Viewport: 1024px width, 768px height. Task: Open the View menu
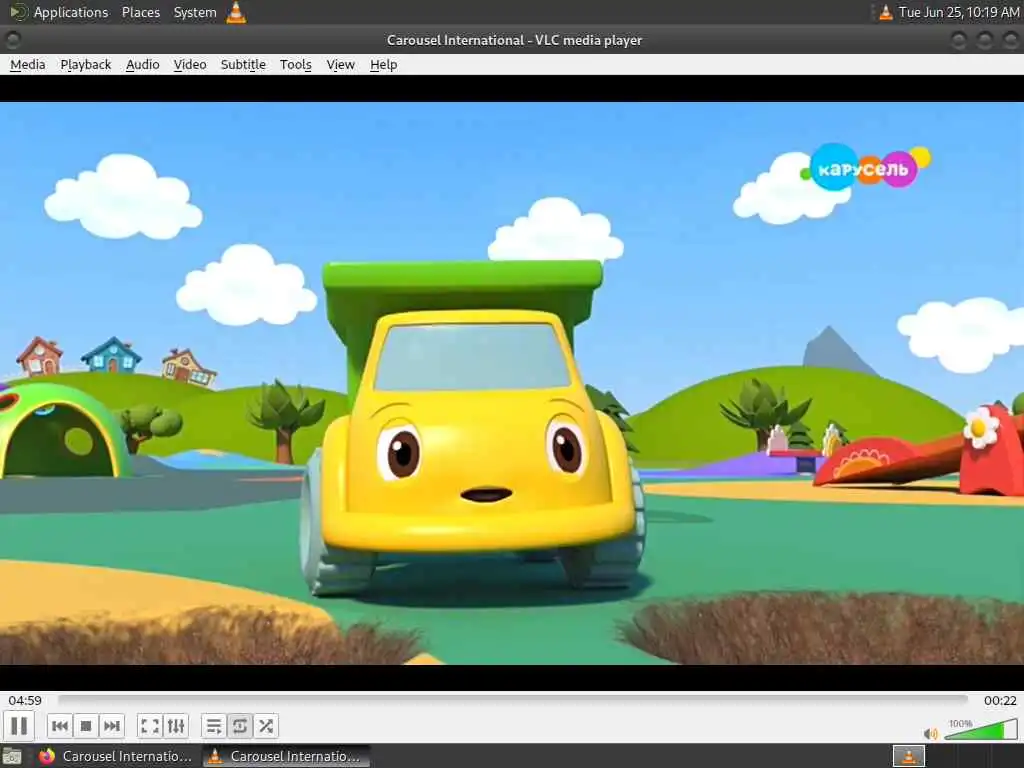[340, 65]
